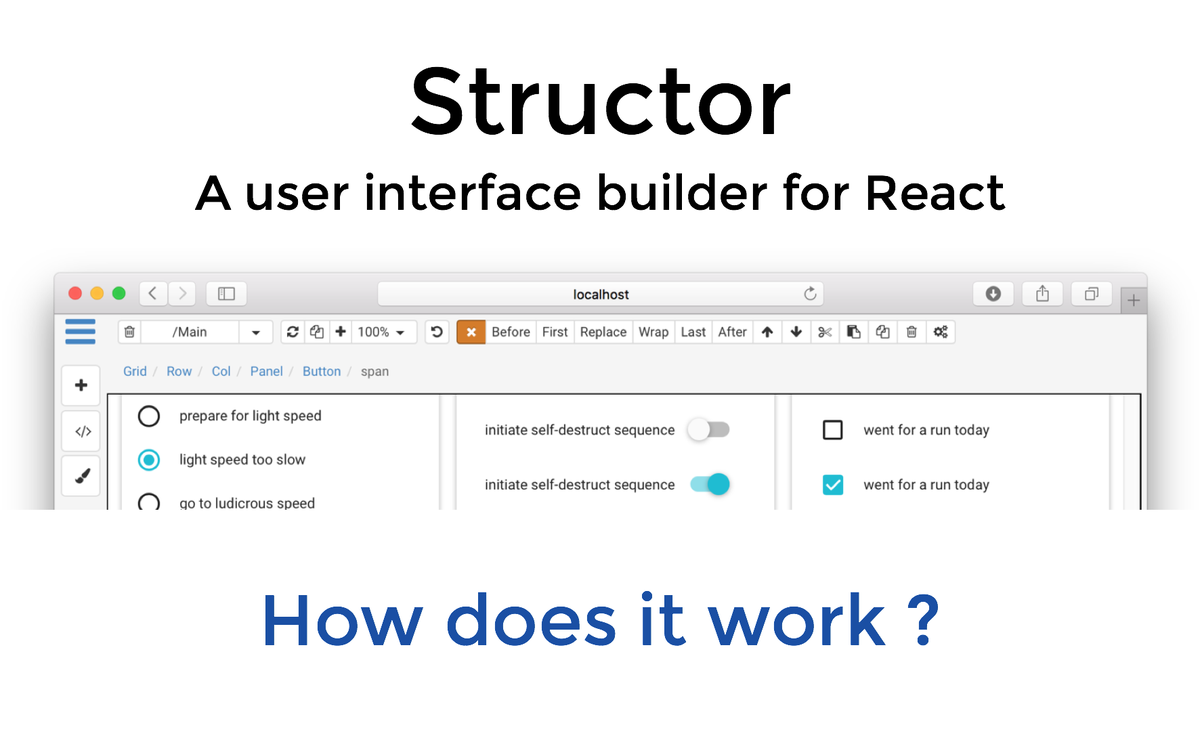Click the Row breadcrumb link

click(179, 371)
